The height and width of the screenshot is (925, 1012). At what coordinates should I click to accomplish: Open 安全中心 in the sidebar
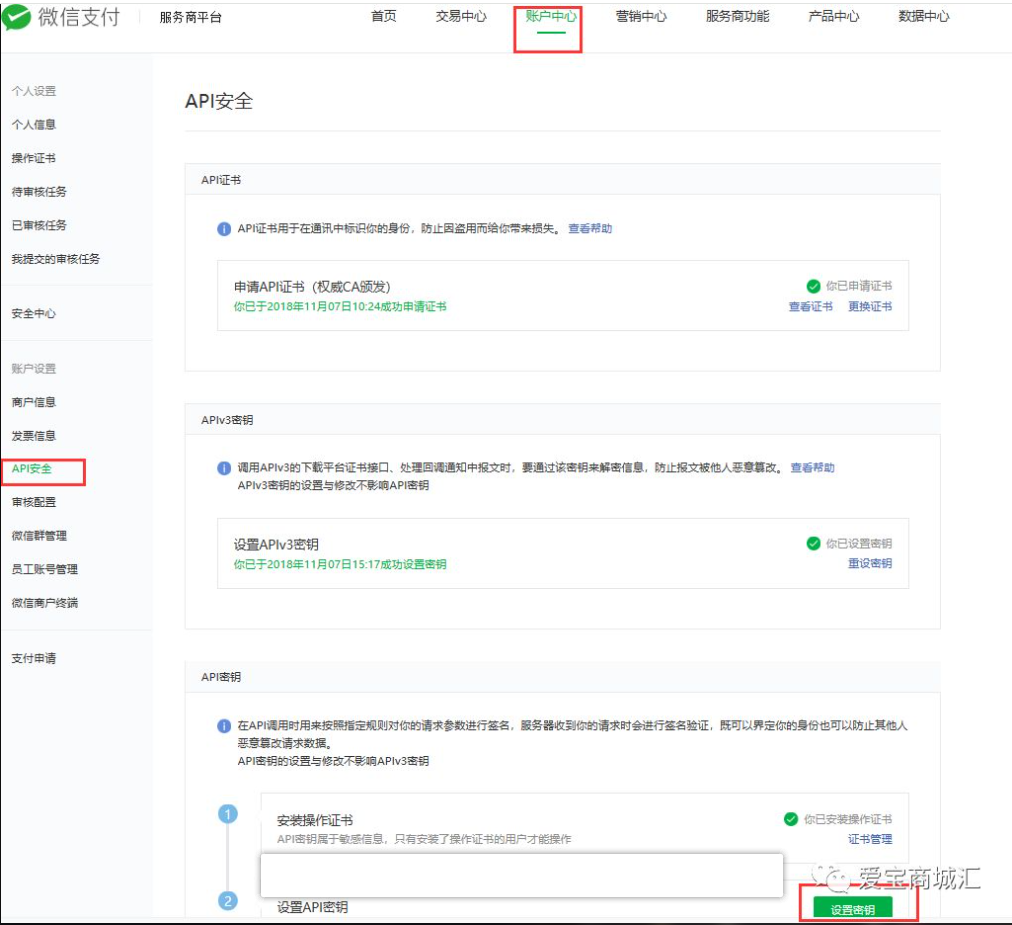(x=34, y=314)
